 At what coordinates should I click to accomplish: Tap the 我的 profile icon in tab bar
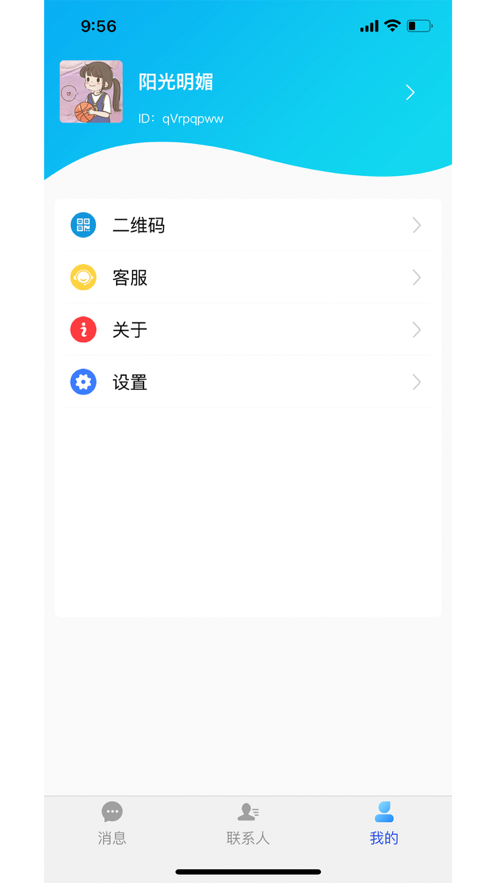click(x=384, y=811)
